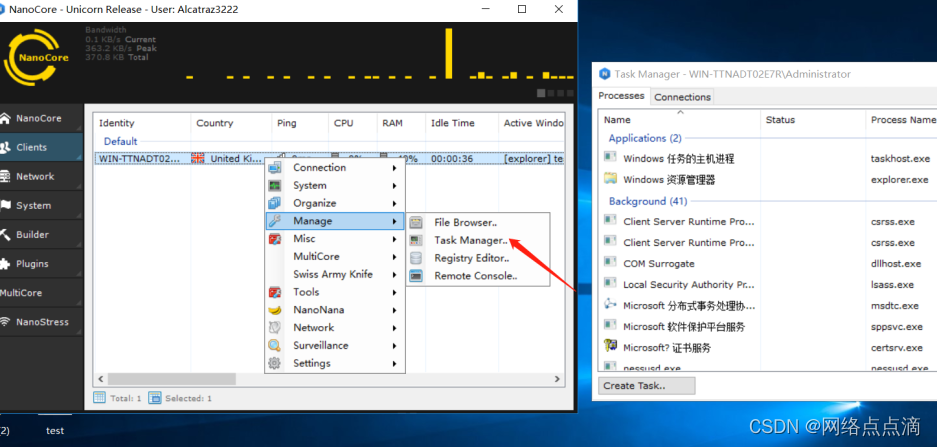This screenshot has height=447, width=937.
Task: Choose File Browser.. from Manage submenu
Action: (477, 223)
